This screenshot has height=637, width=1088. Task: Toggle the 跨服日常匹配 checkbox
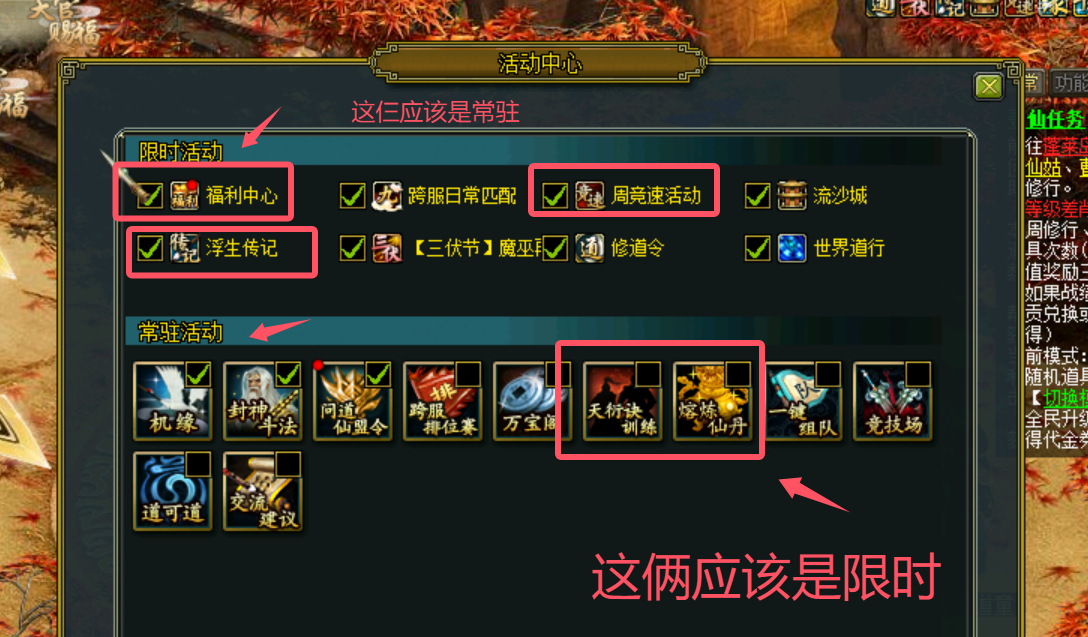352,196
